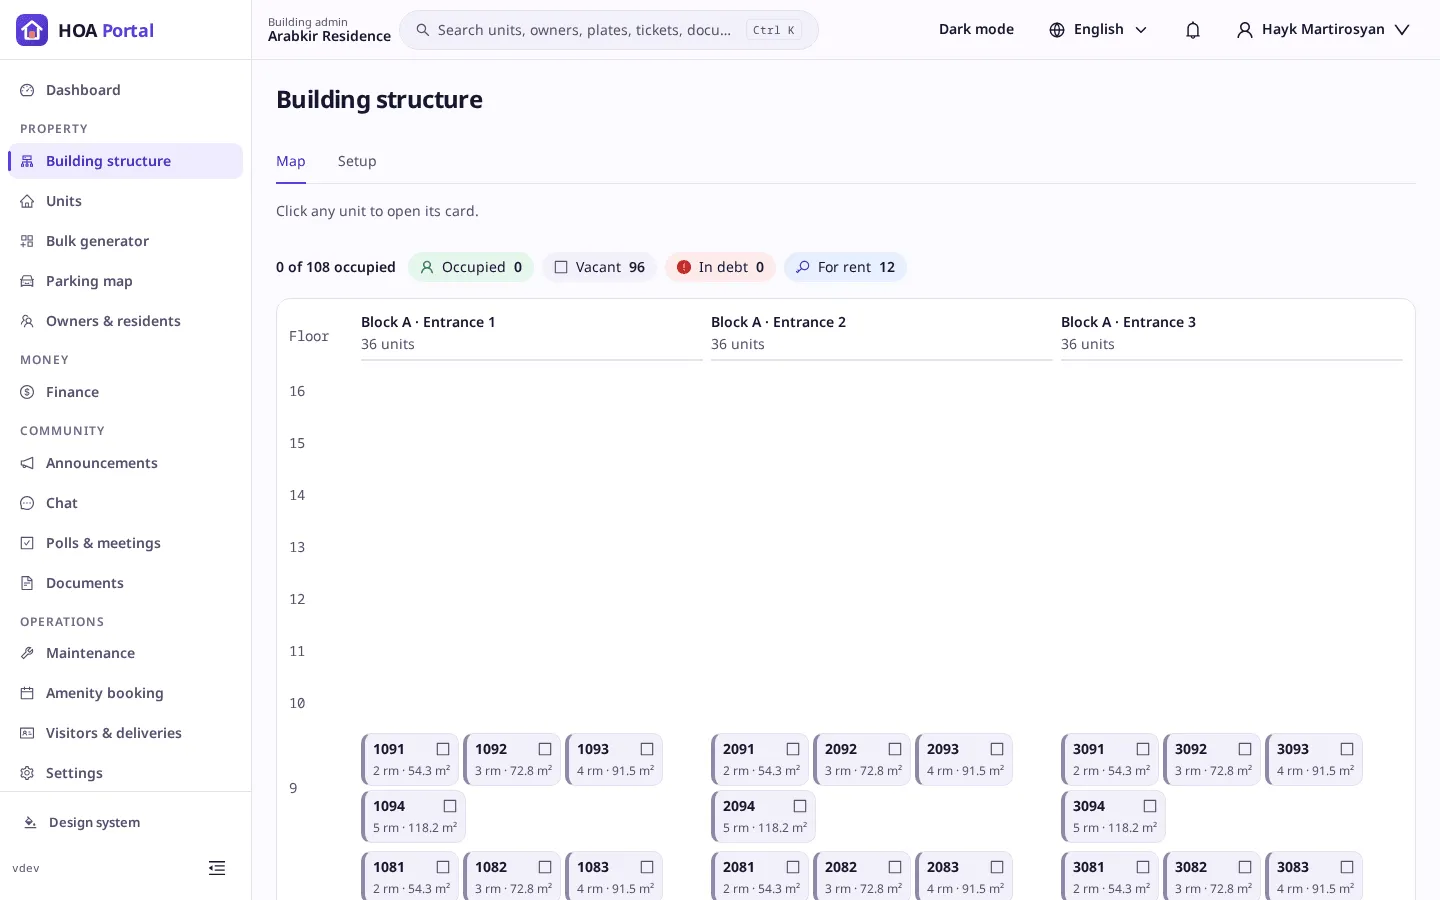Switch to the Setup tab
Viewport: 1440px width, 900px height.
357,161
